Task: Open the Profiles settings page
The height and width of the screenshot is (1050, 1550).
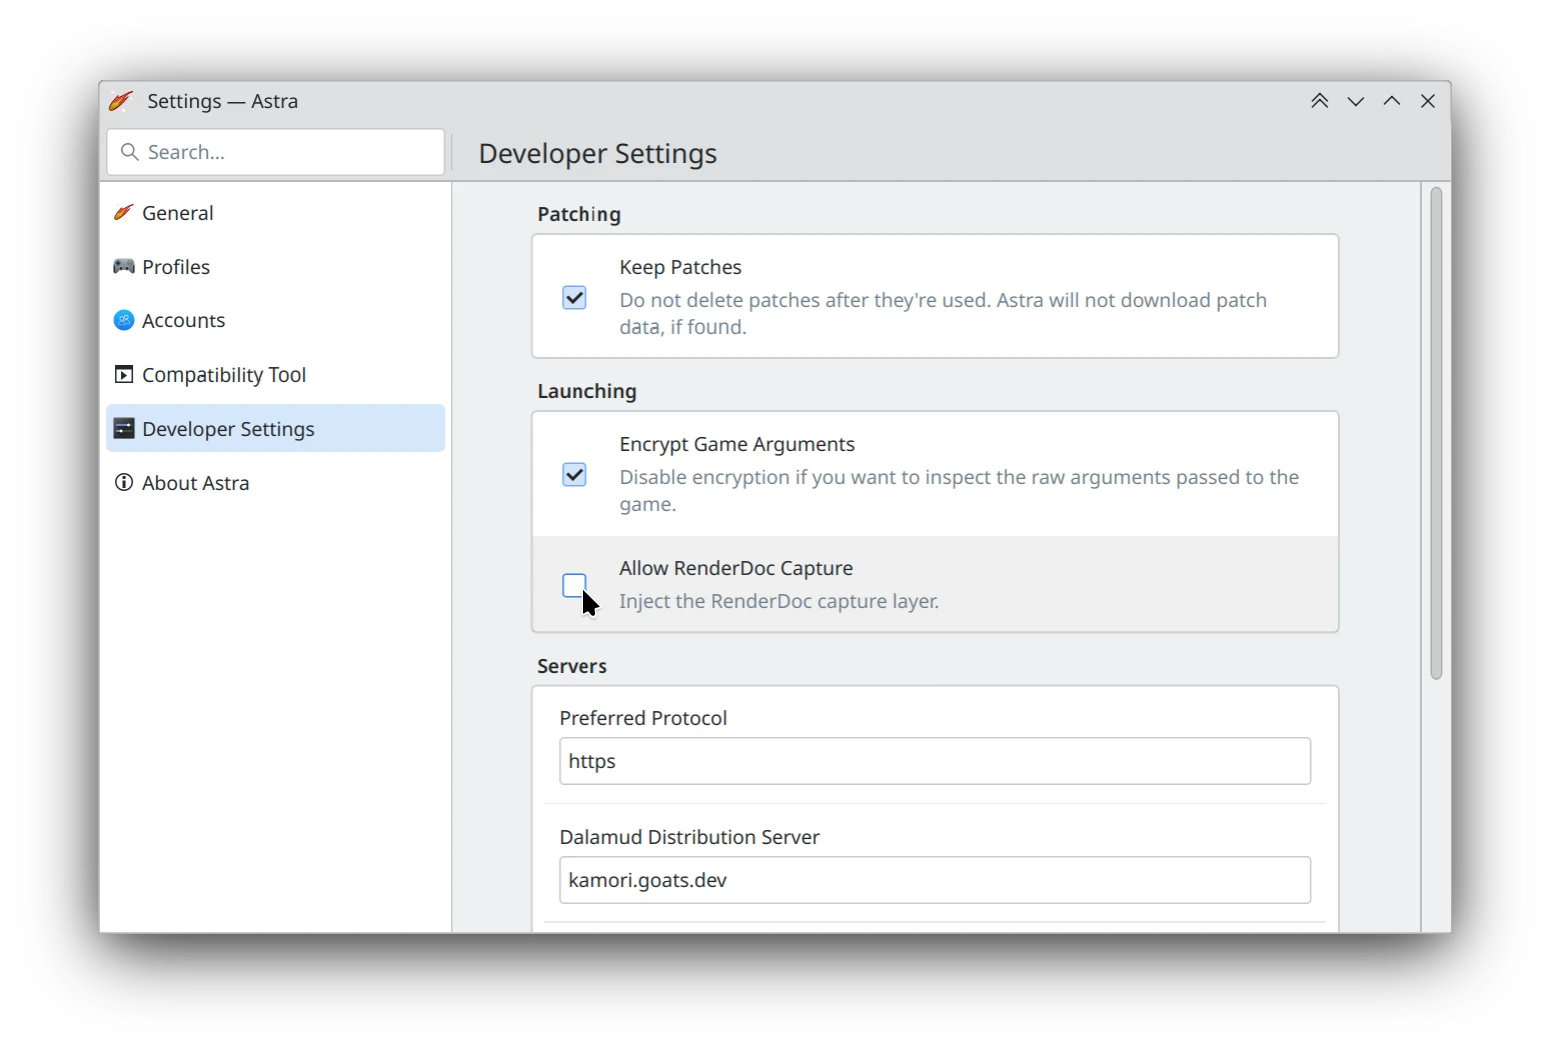Action: point(276,266)
